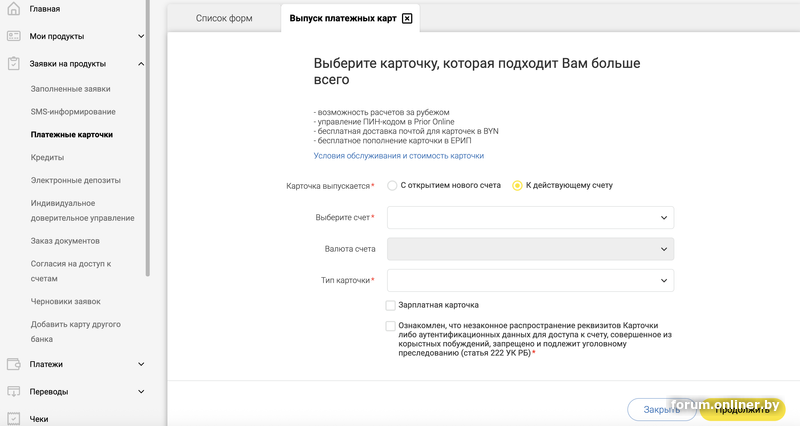The image size is (800, 426).
Task: Select С открытием нового счета option
Action: [392, 185]
